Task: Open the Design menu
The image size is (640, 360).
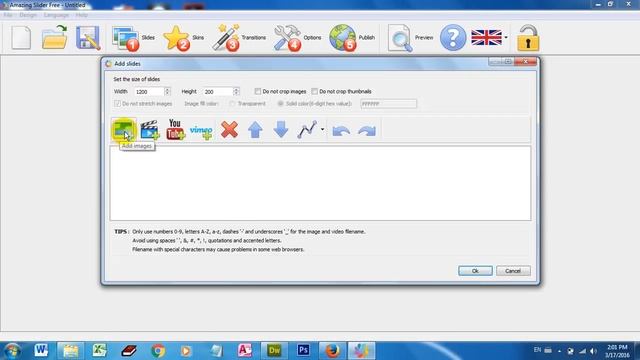Action: tap(28, 15)
